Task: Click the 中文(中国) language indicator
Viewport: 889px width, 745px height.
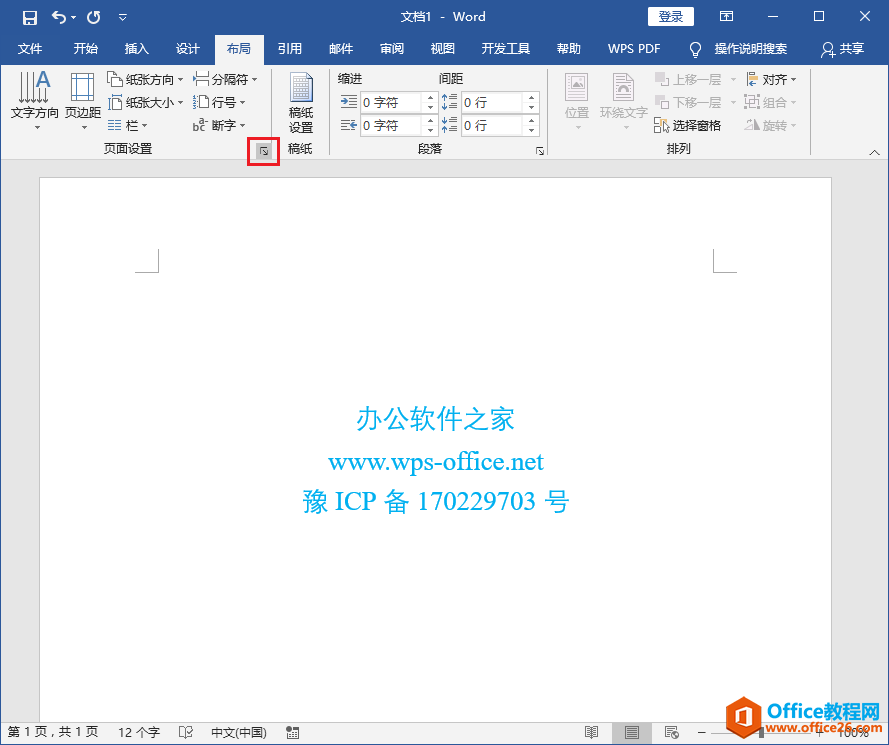Action: click(x=239, y=732)
